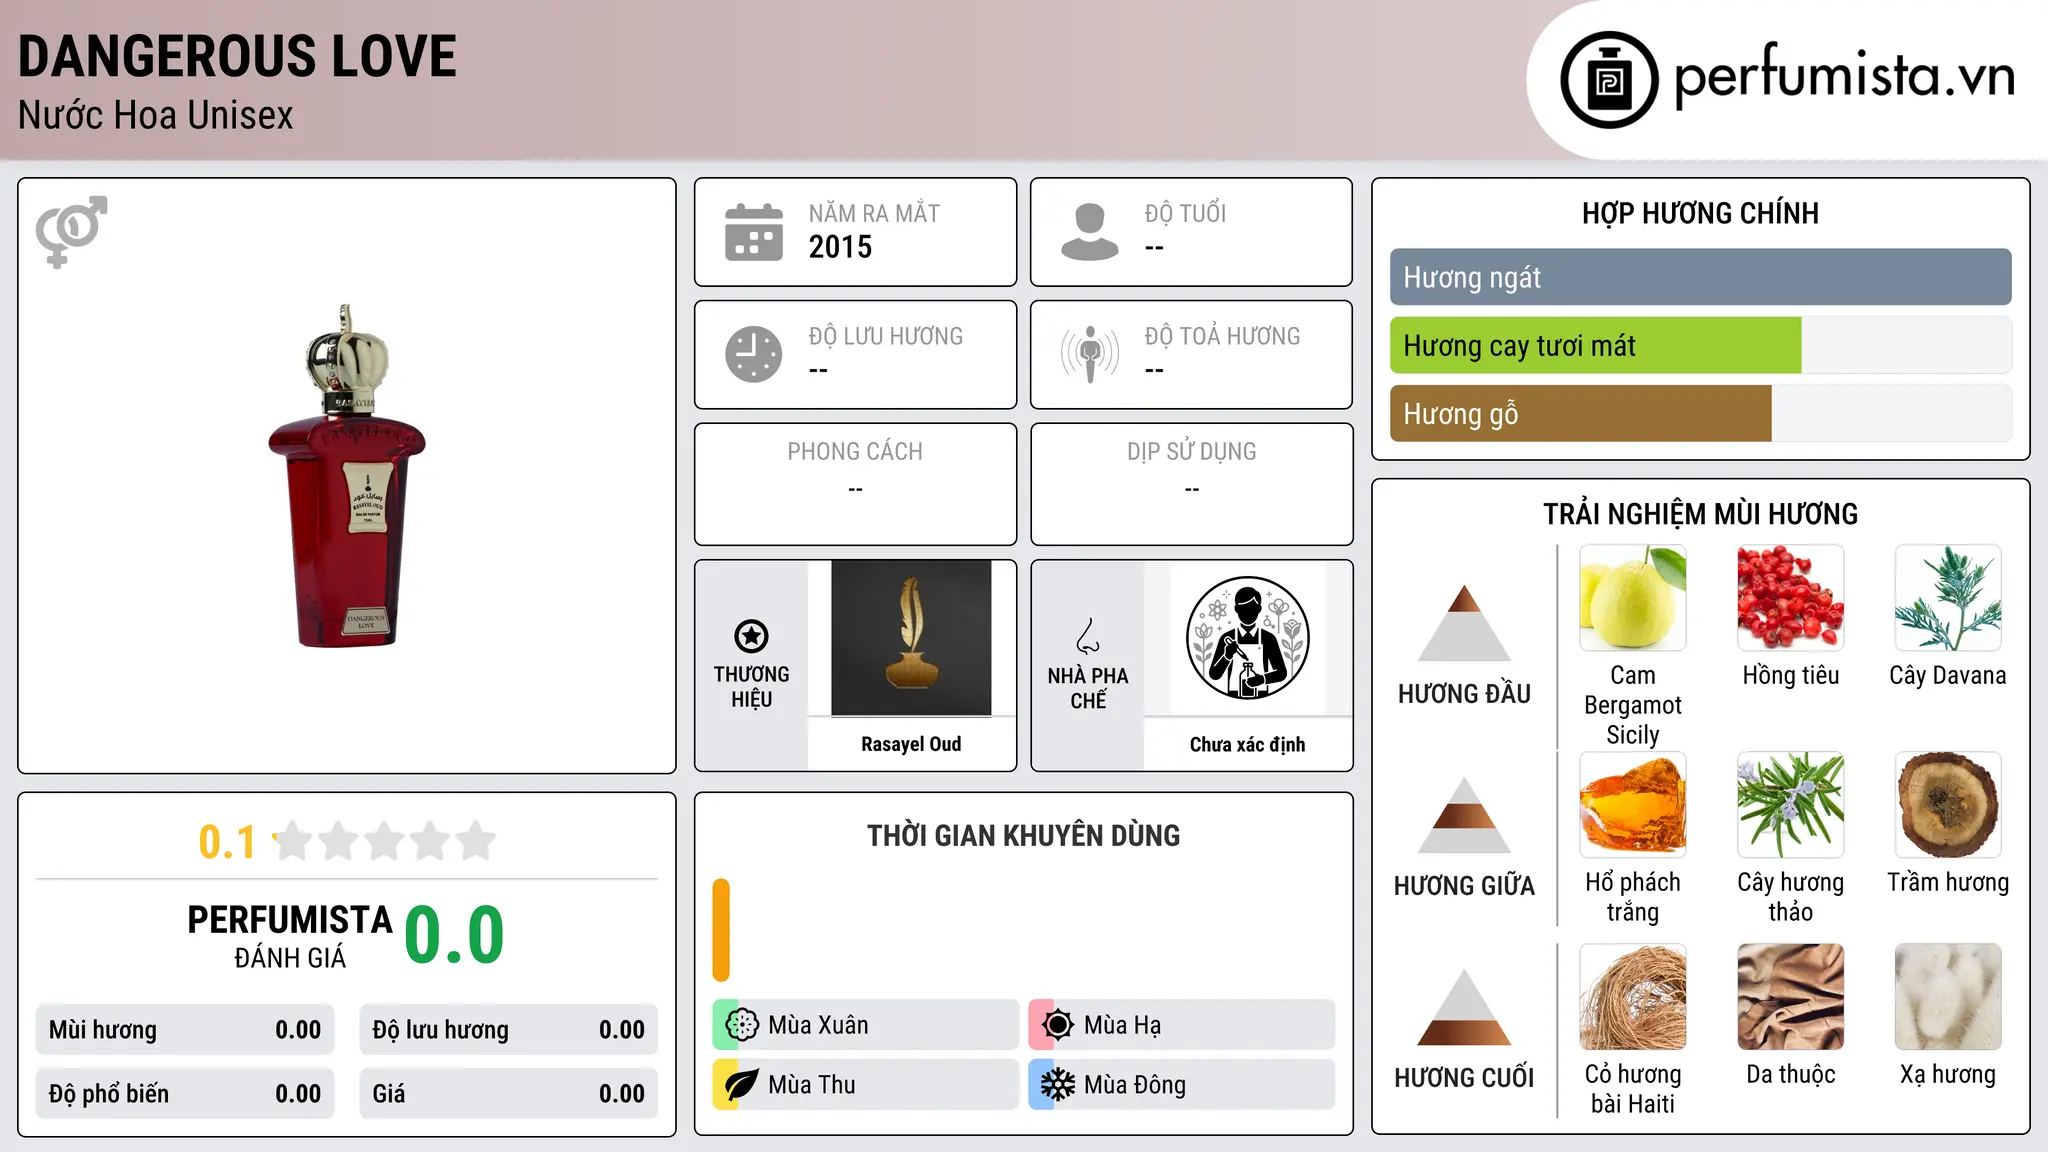Select the Hổ phách trắng note image
2048x1152 pixels.
[1633, 805]
